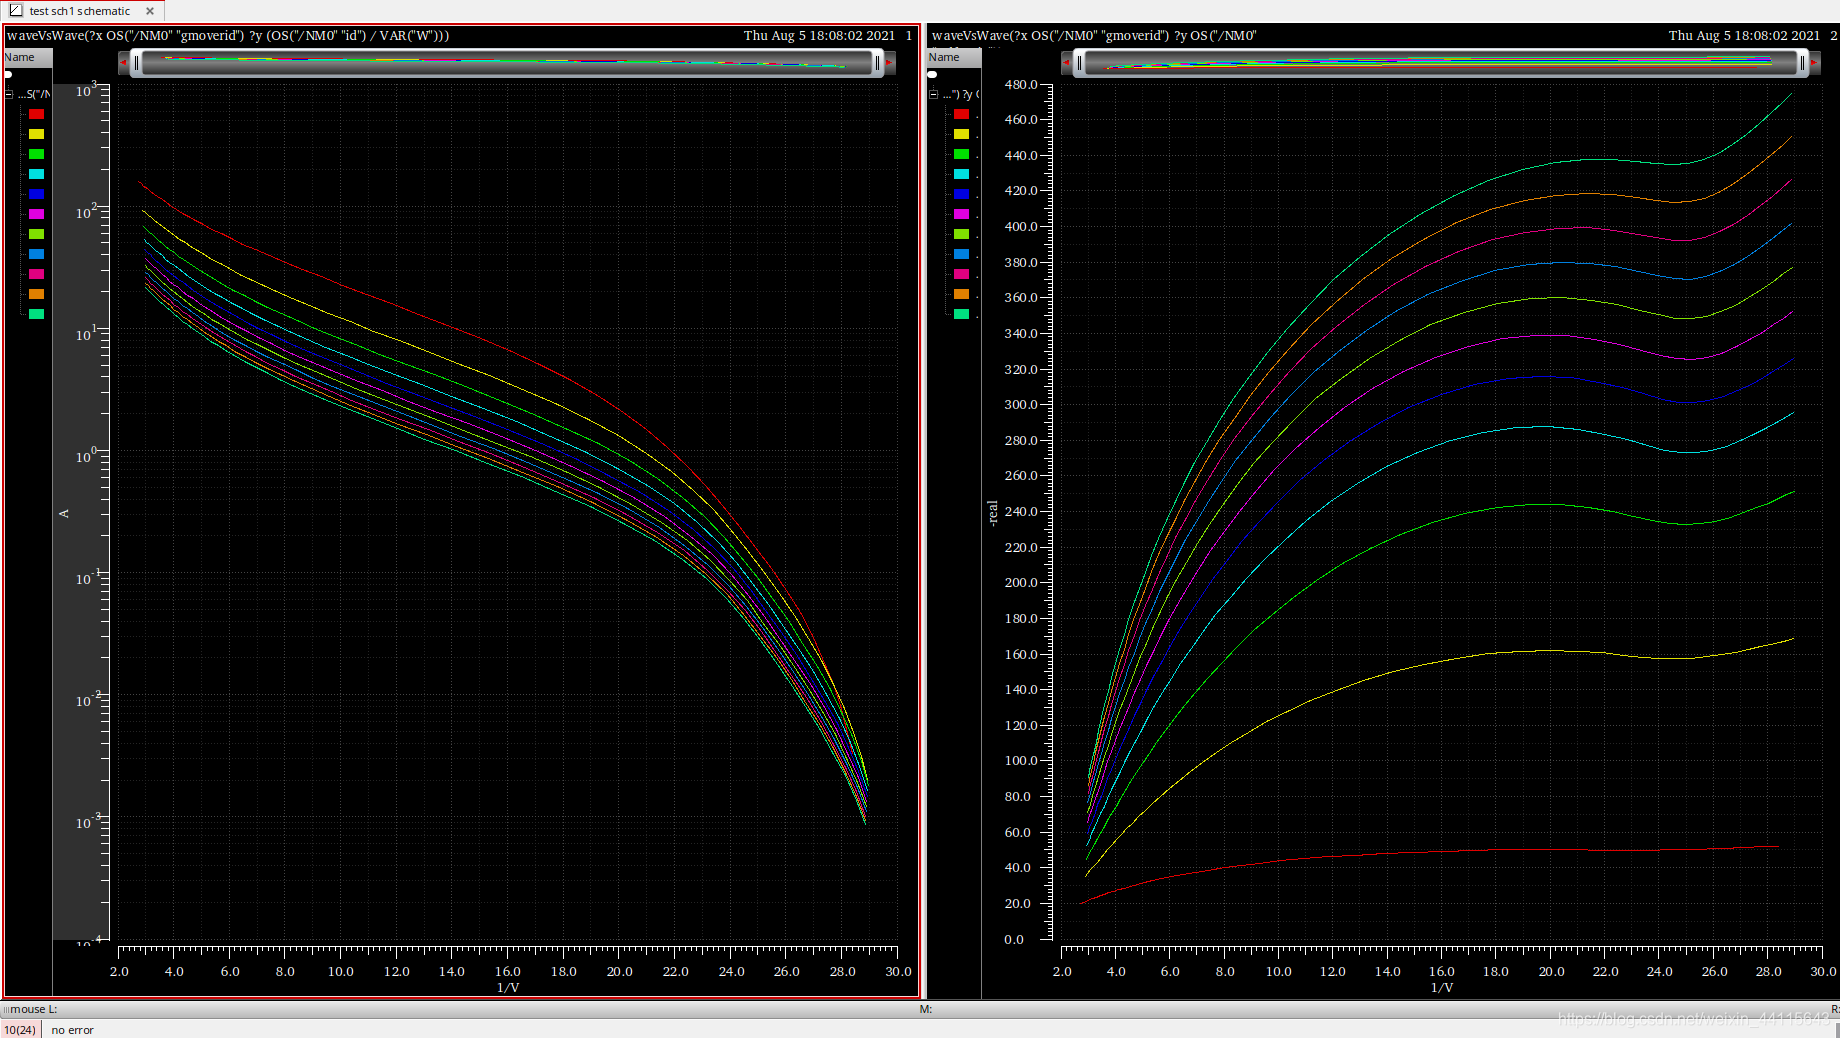Select magenta trace swatch in left legend
The image size is (1840, 1038).
click(36, 214)
